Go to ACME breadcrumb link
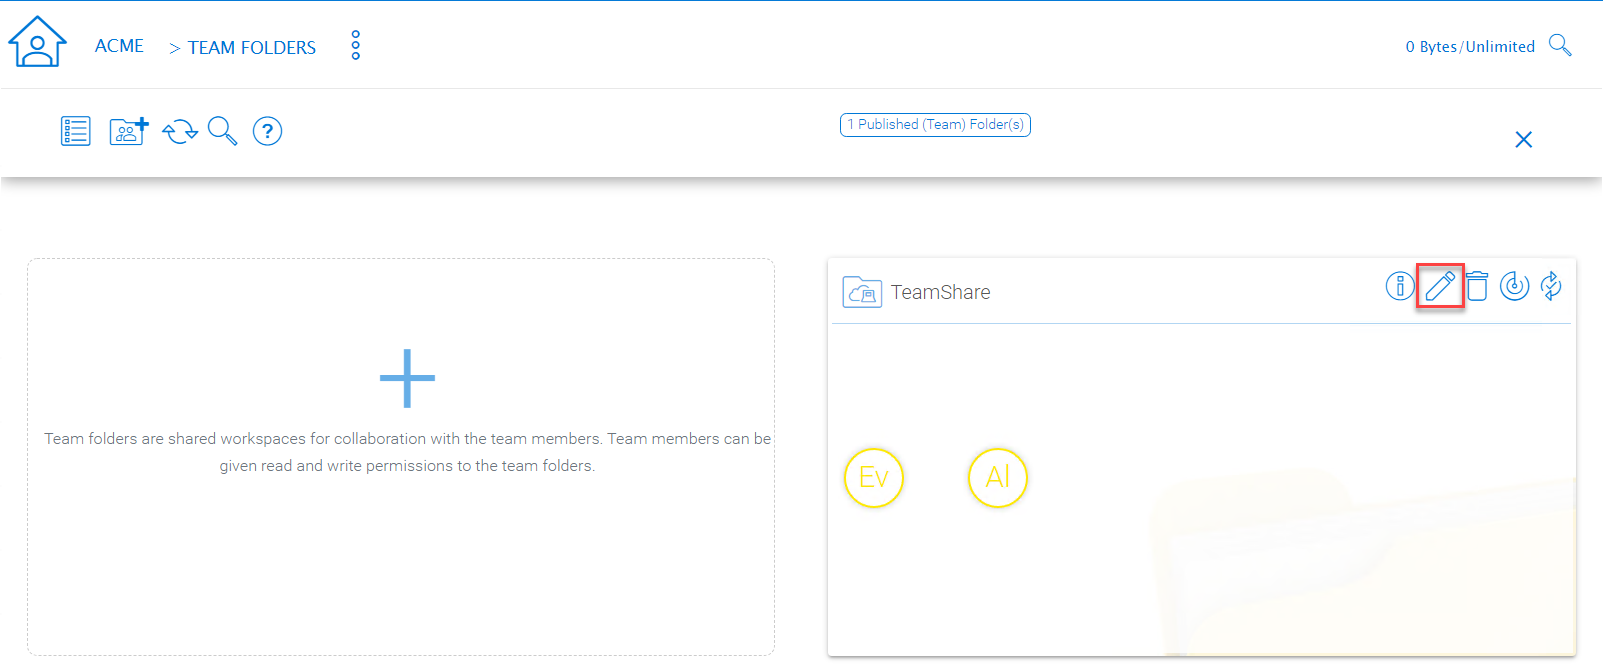The height and width of the screenshot is (669, 1603). [x=119, y=46]
